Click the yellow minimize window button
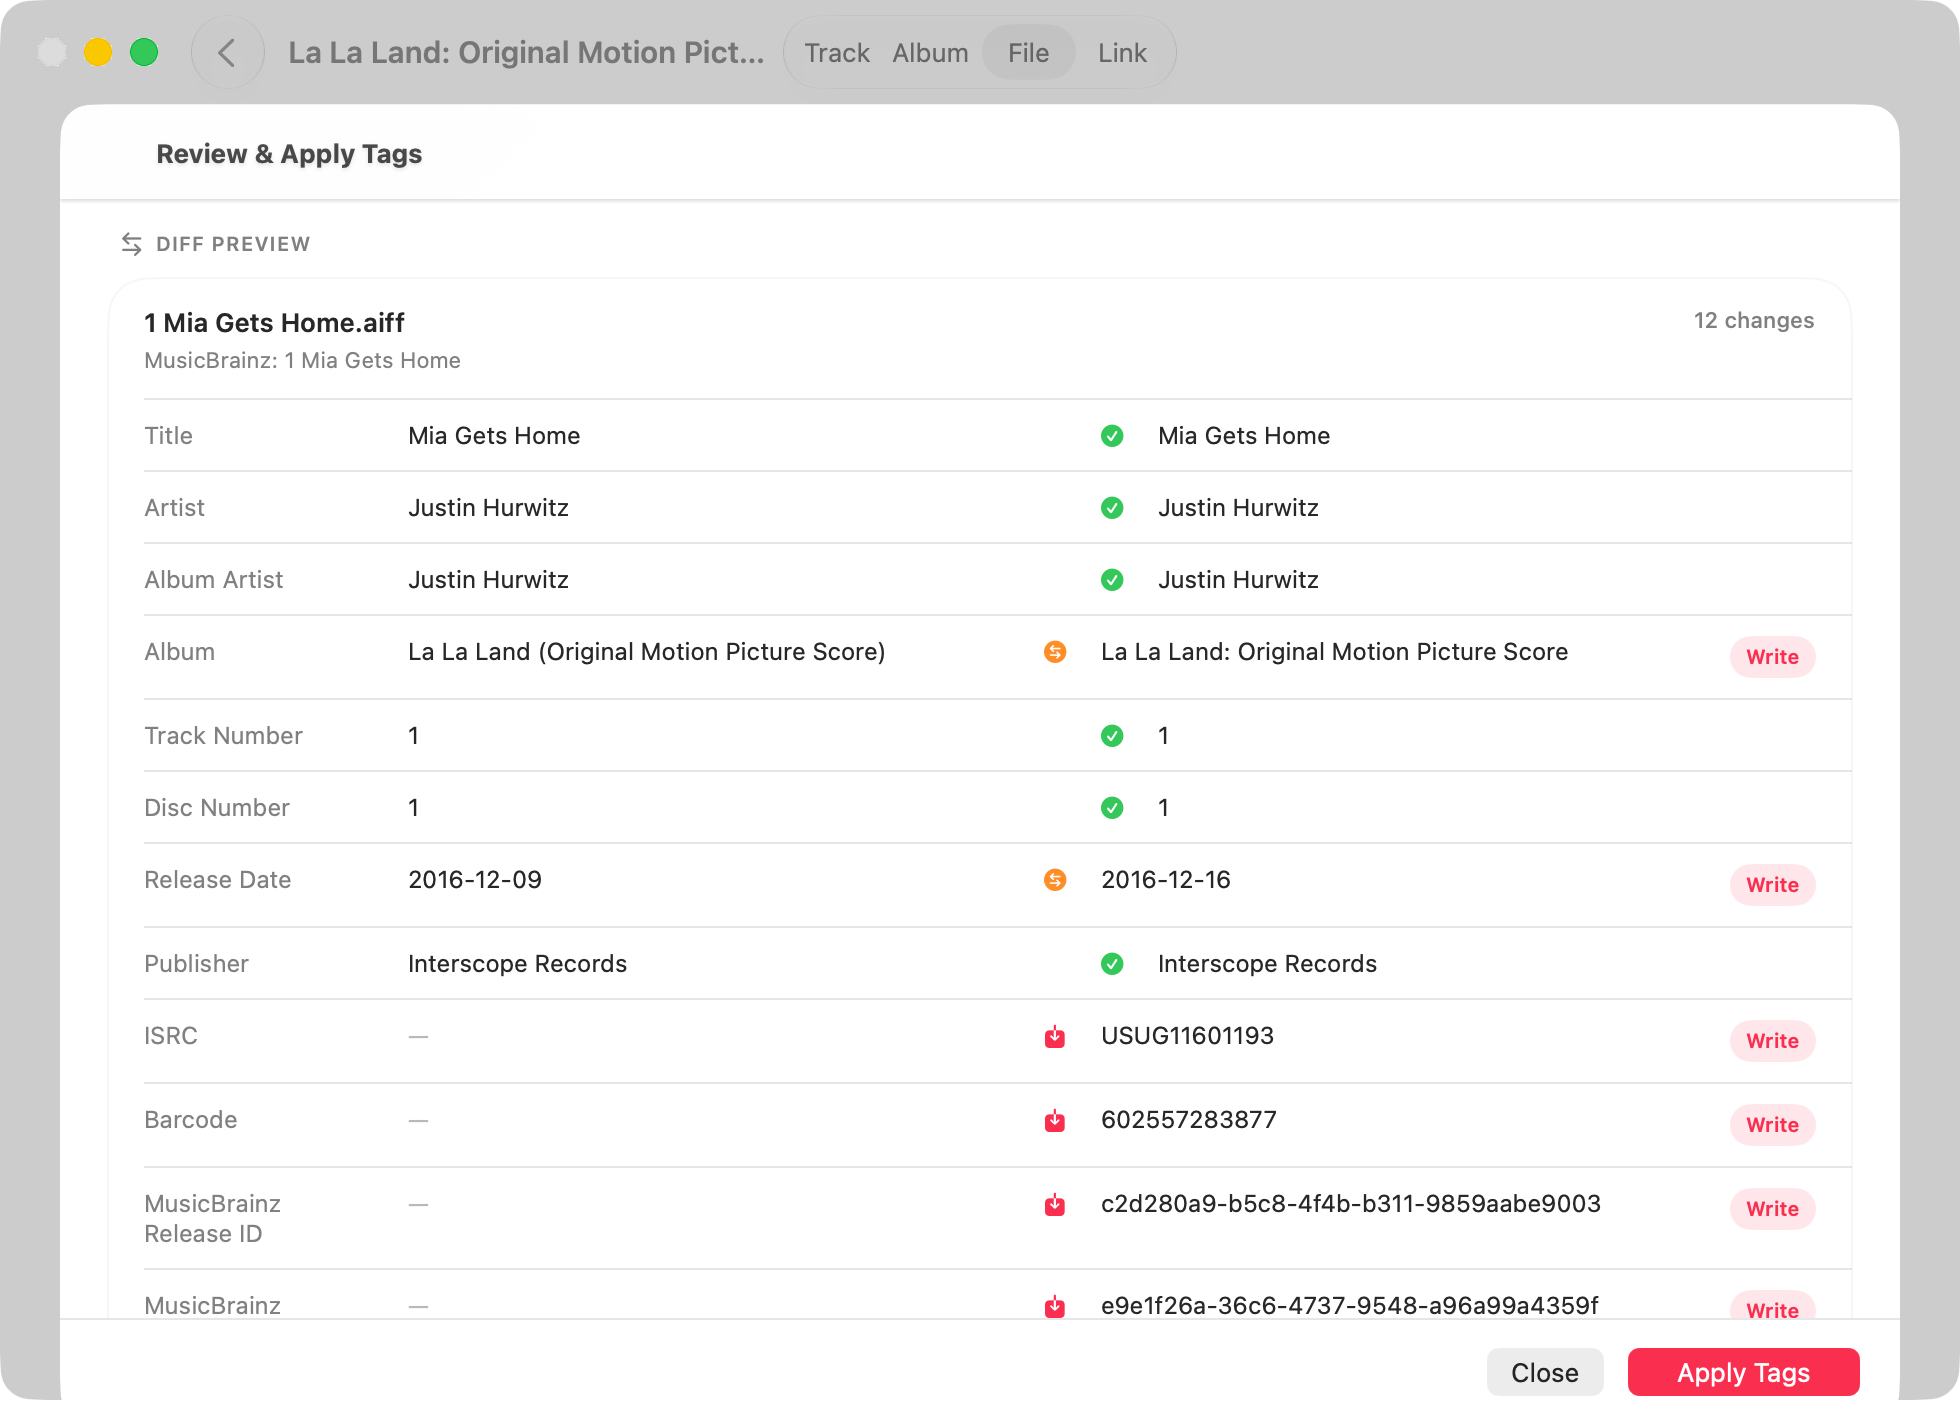The height and width of the screenshot is (1424, 1960). pos(98,52)
